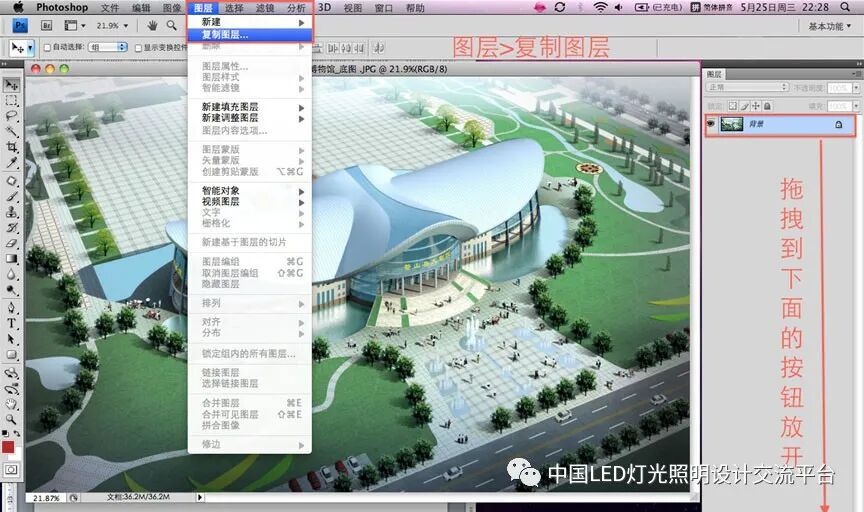Select the Rectangular Marquee tool
864x512 pixels.
pyautogui.click(x=12, y=101)
